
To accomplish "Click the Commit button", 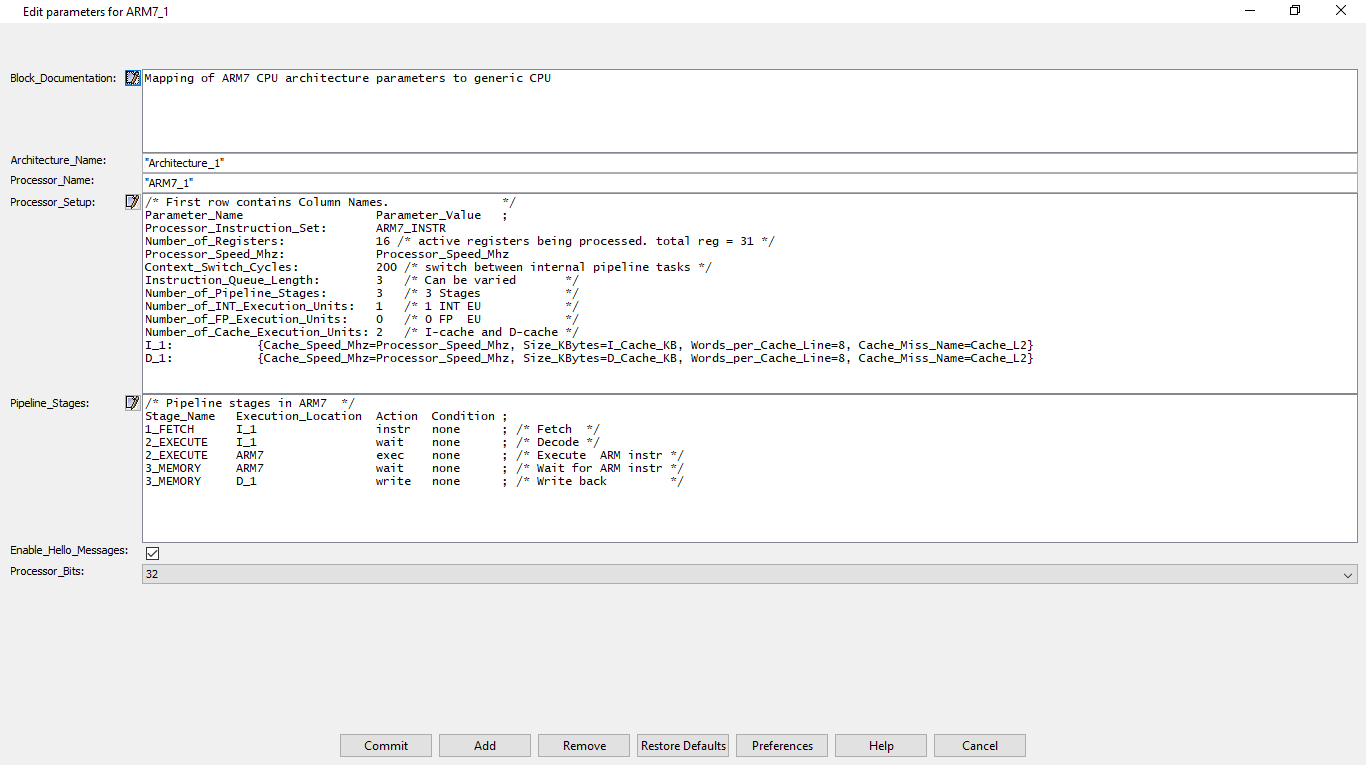I will 386,745.
